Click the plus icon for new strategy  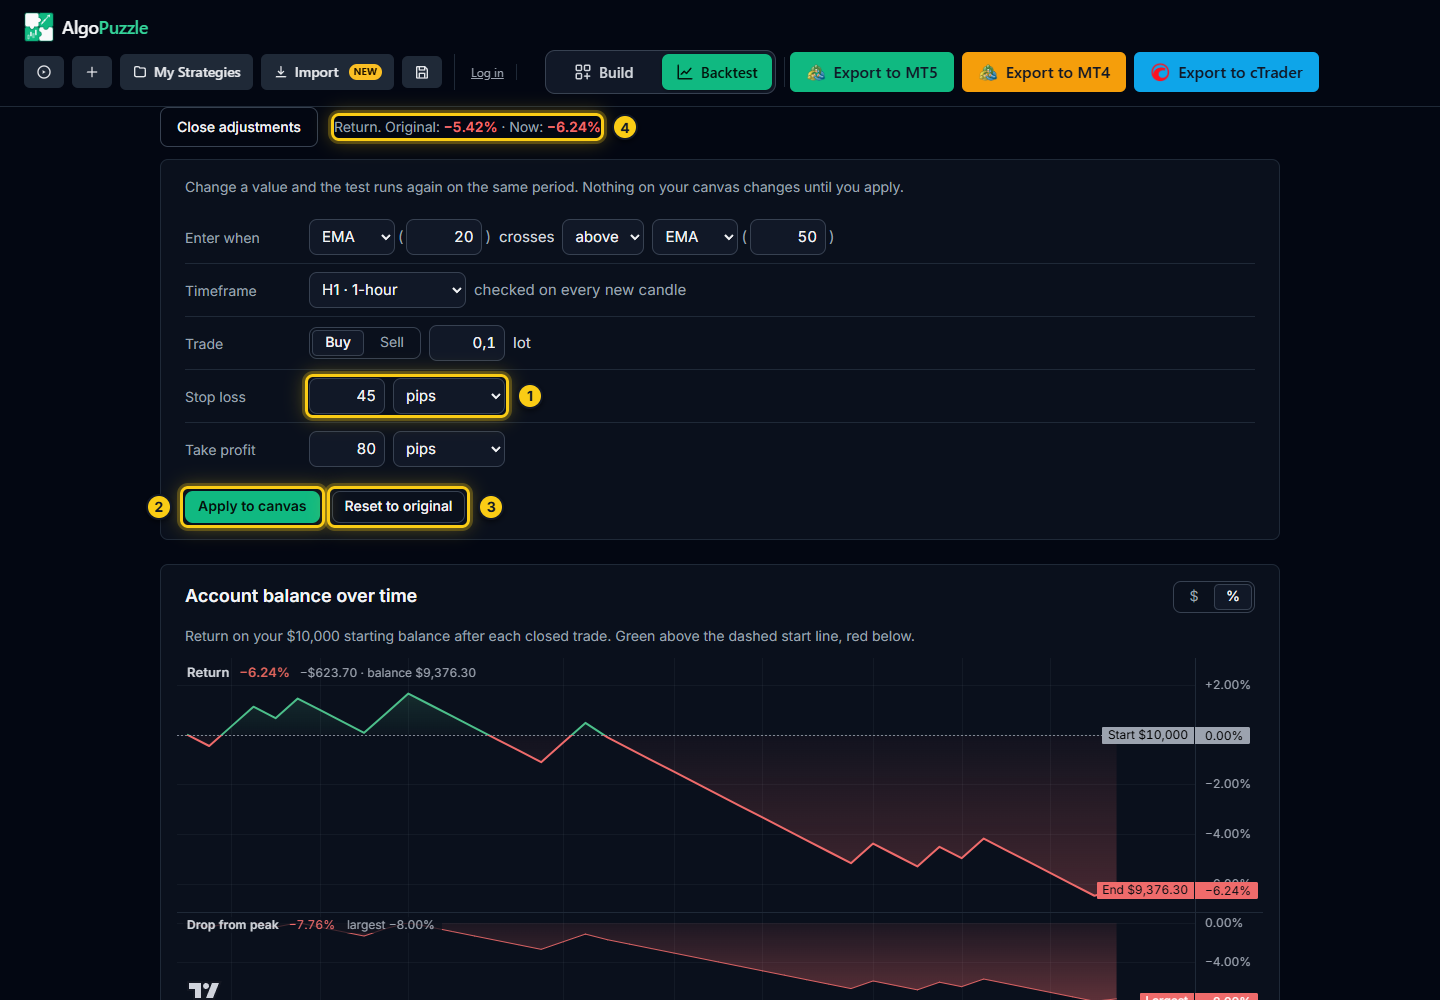pyautogui.click(x=92, y=72)
